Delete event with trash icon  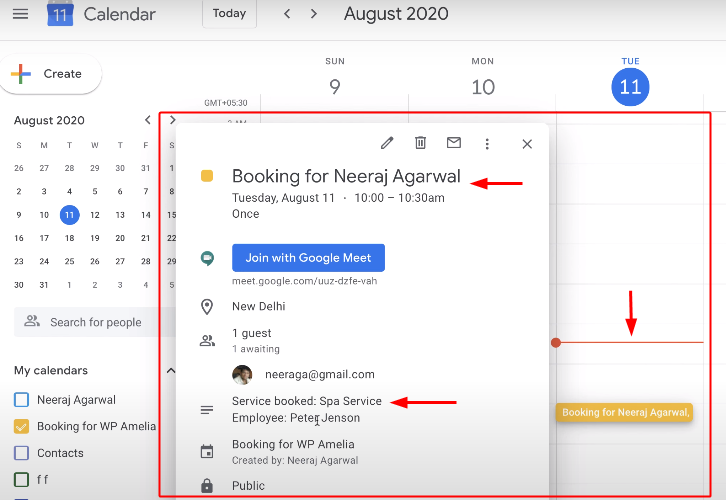pyautogui.click(x=420, y=143)
